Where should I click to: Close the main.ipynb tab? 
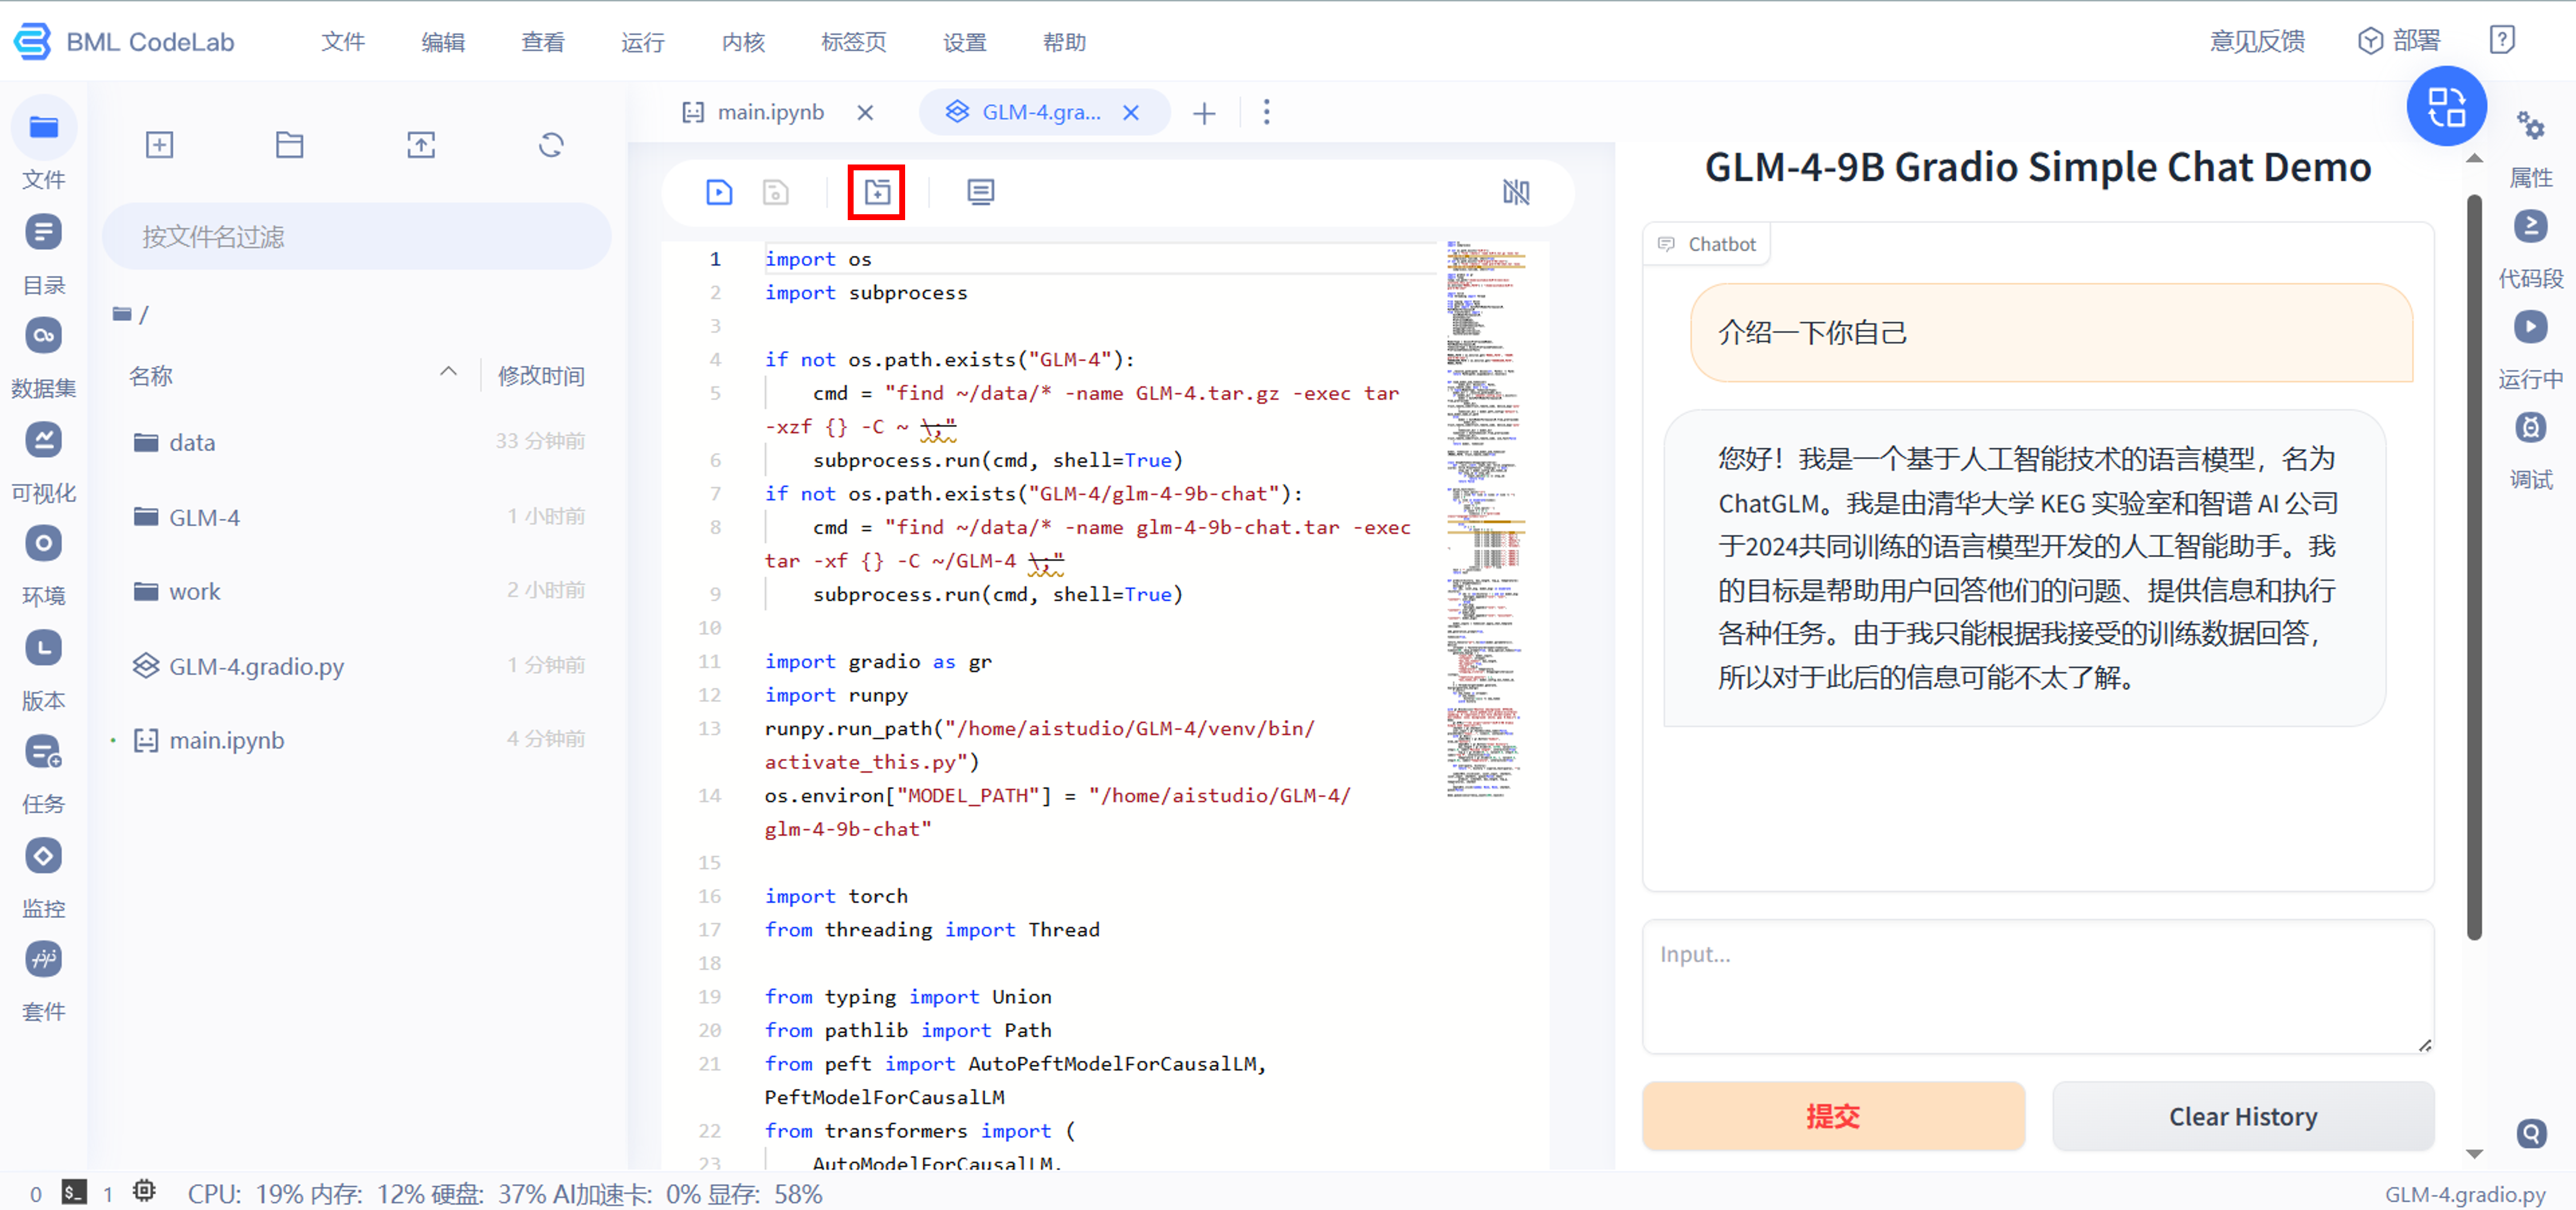tap(865, 113)
